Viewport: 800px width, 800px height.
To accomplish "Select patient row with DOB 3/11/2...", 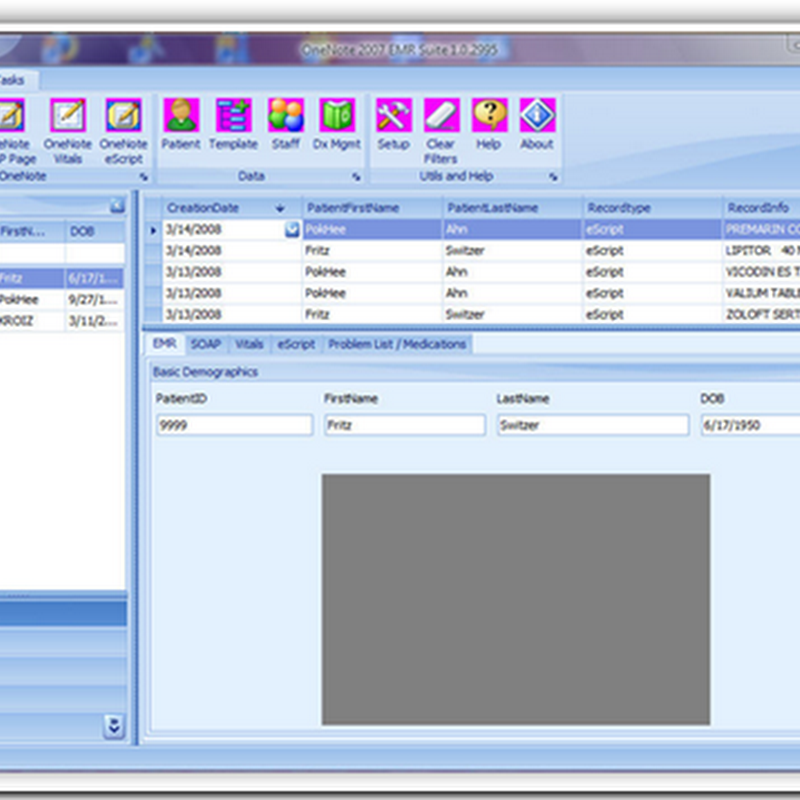I will coord(62,321).
